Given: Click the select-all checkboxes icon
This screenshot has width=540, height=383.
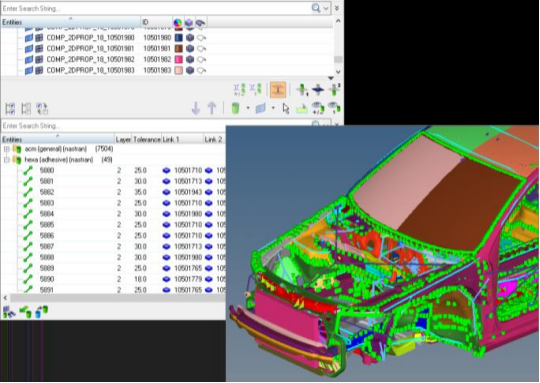Looking at the screenshot, I should click(x=10, y=108).
